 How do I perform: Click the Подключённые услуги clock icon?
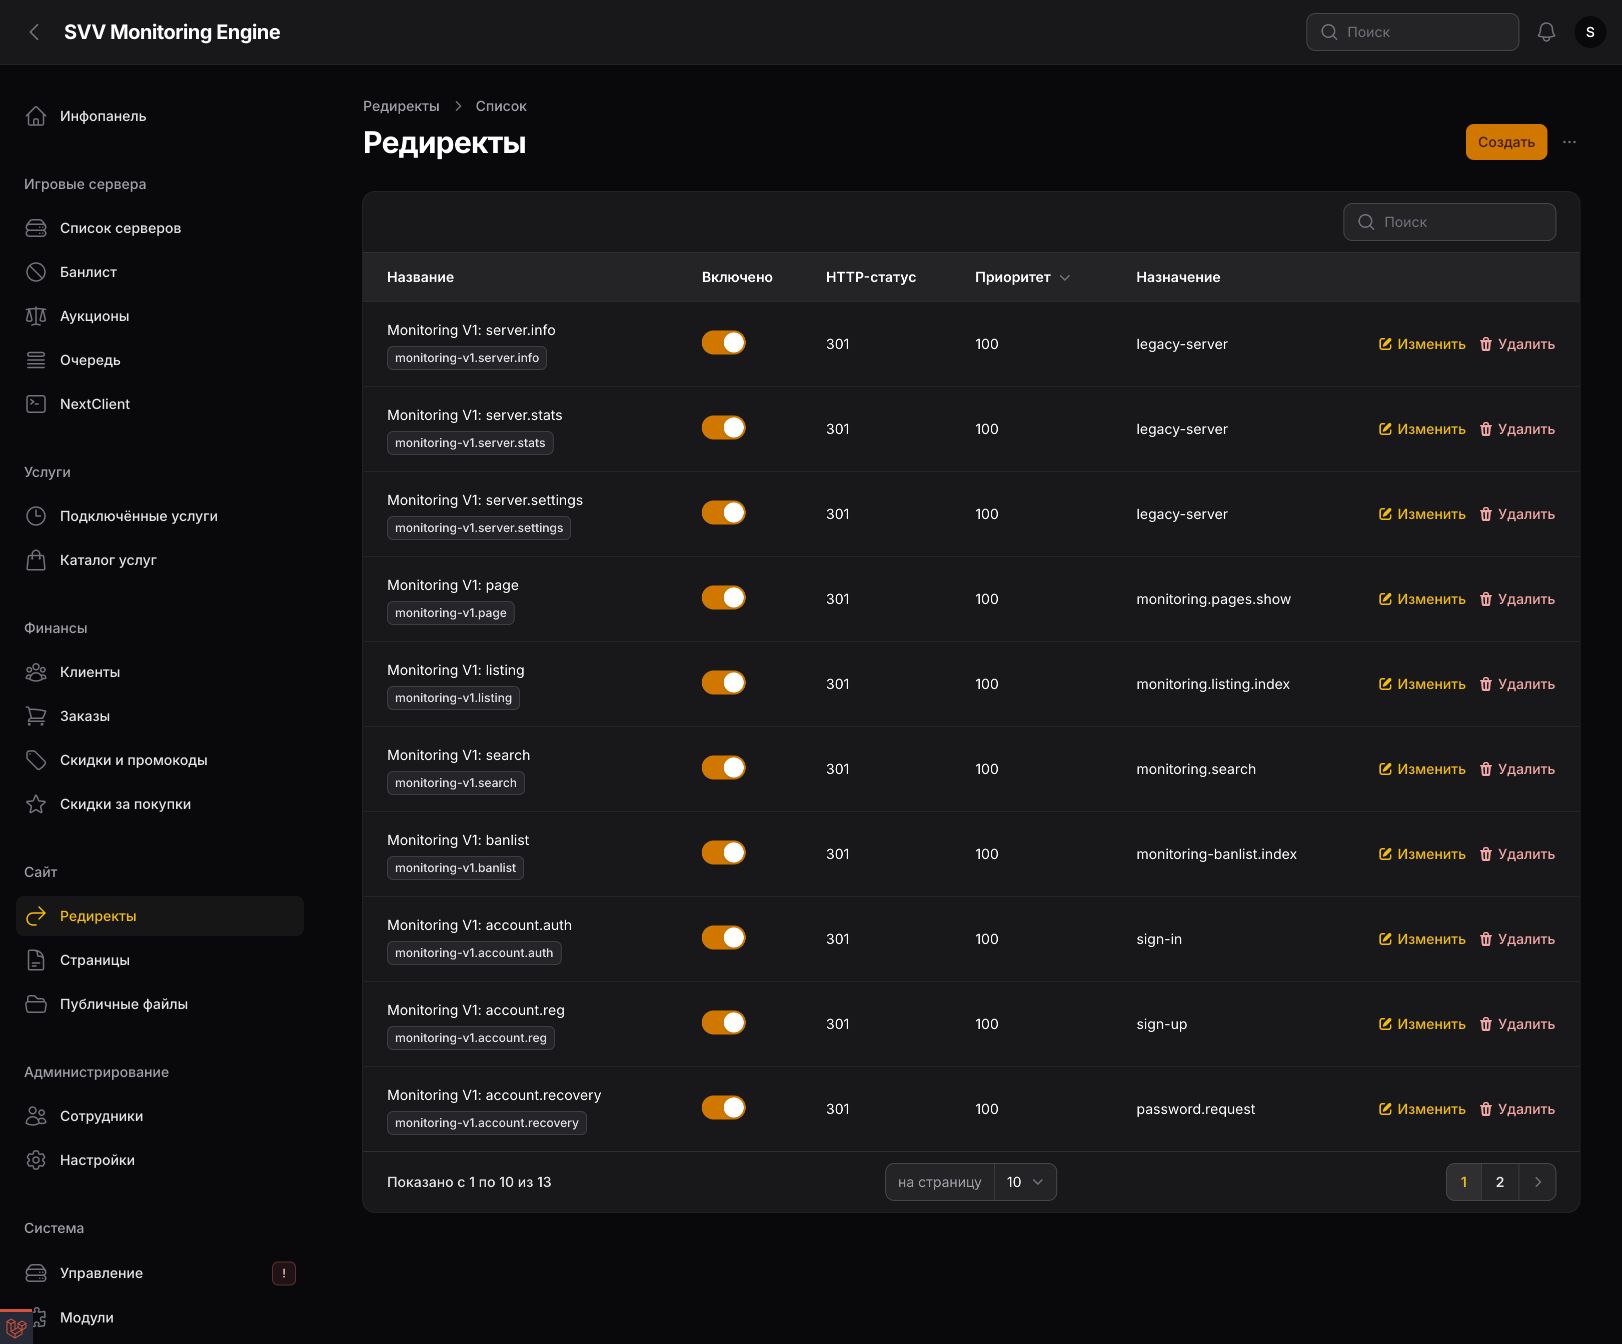(36, 516)
